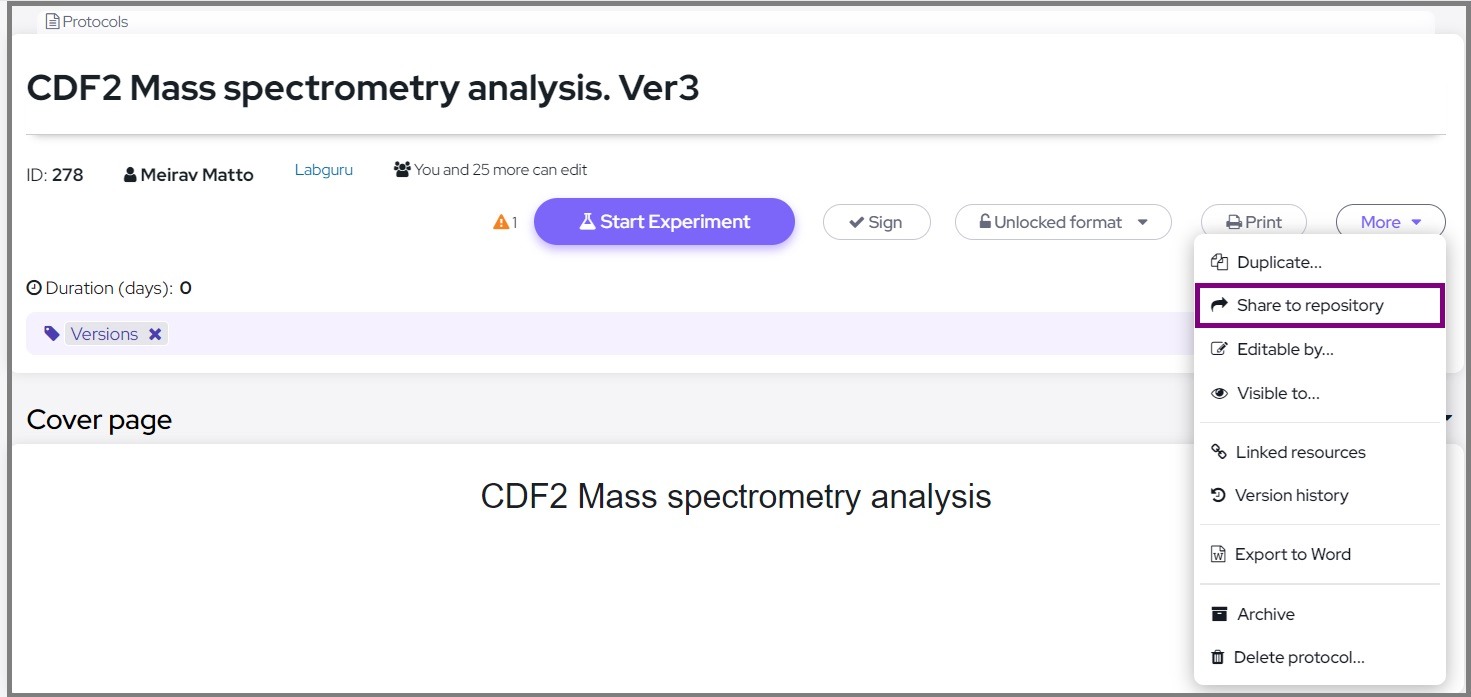Remove the Versions tag with x icon
Image resolution: width=1471 pixels, height=697 pixels.
click(x=155, y=334)
